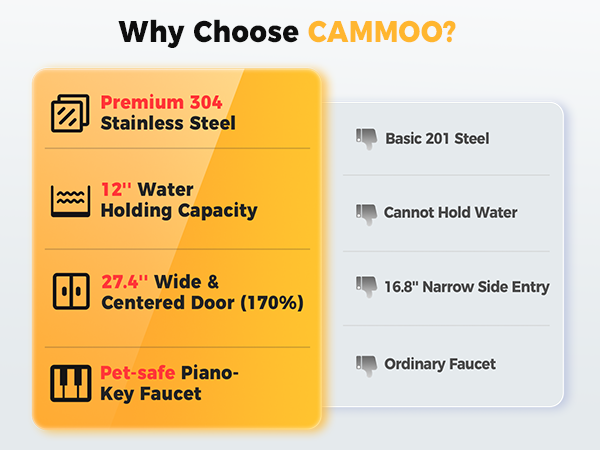Click the water level tub icon
This screenshot has height=450, width=600.
[x=71, y=201]
